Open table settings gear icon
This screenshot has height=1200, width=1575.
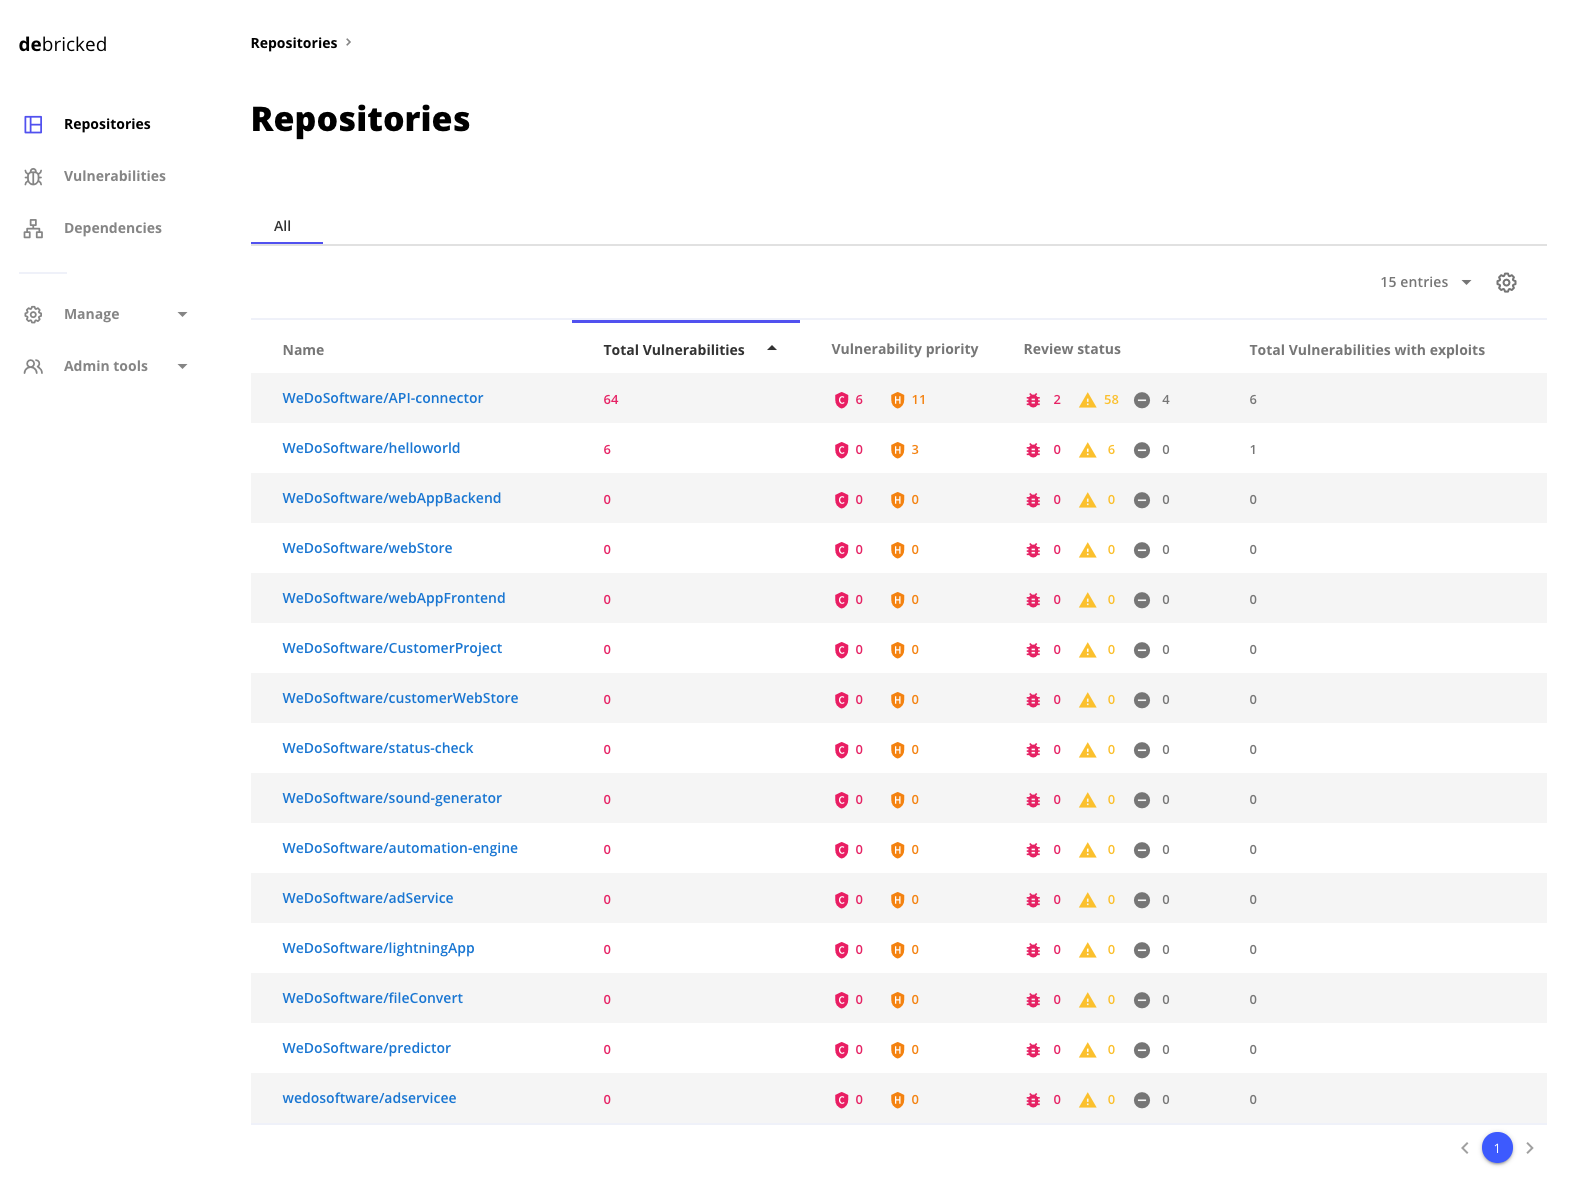pyautogui.click(x=1506, y=282)
